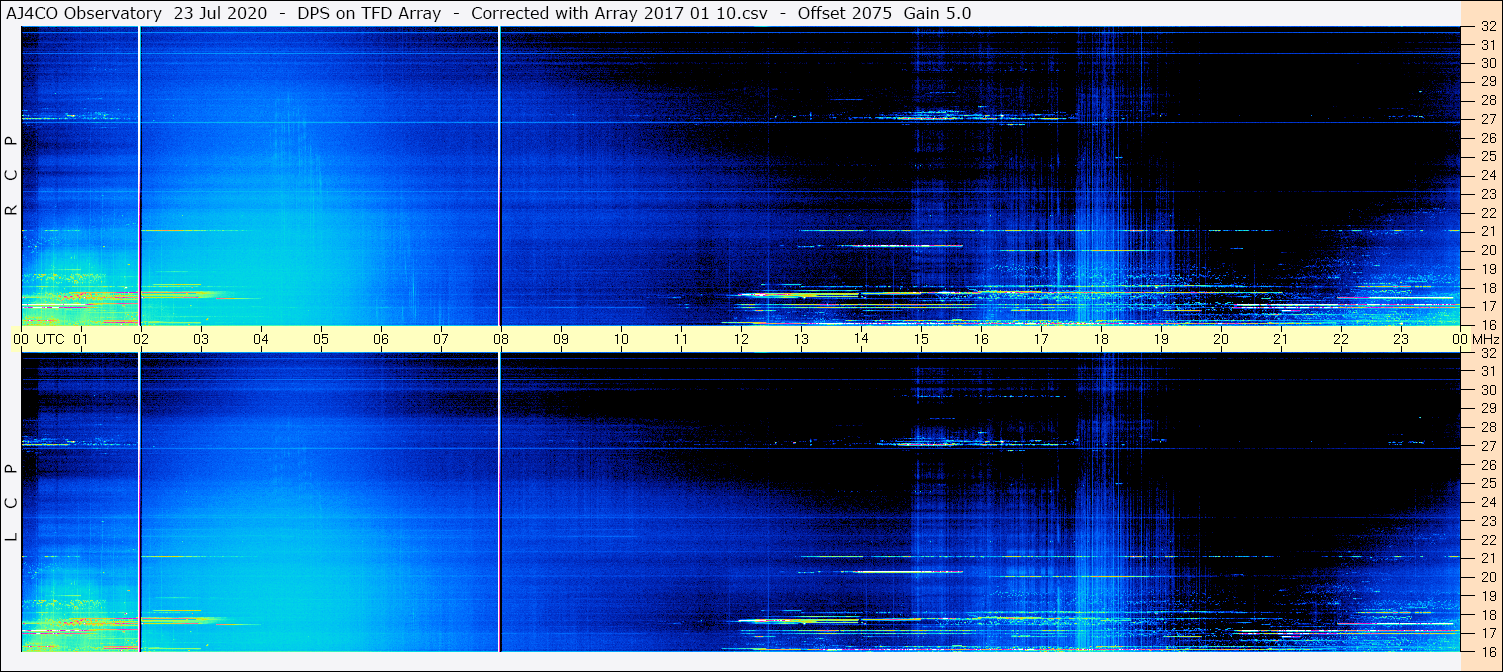Click the 05 hour label on UTC axis

[x=320, y=339]
